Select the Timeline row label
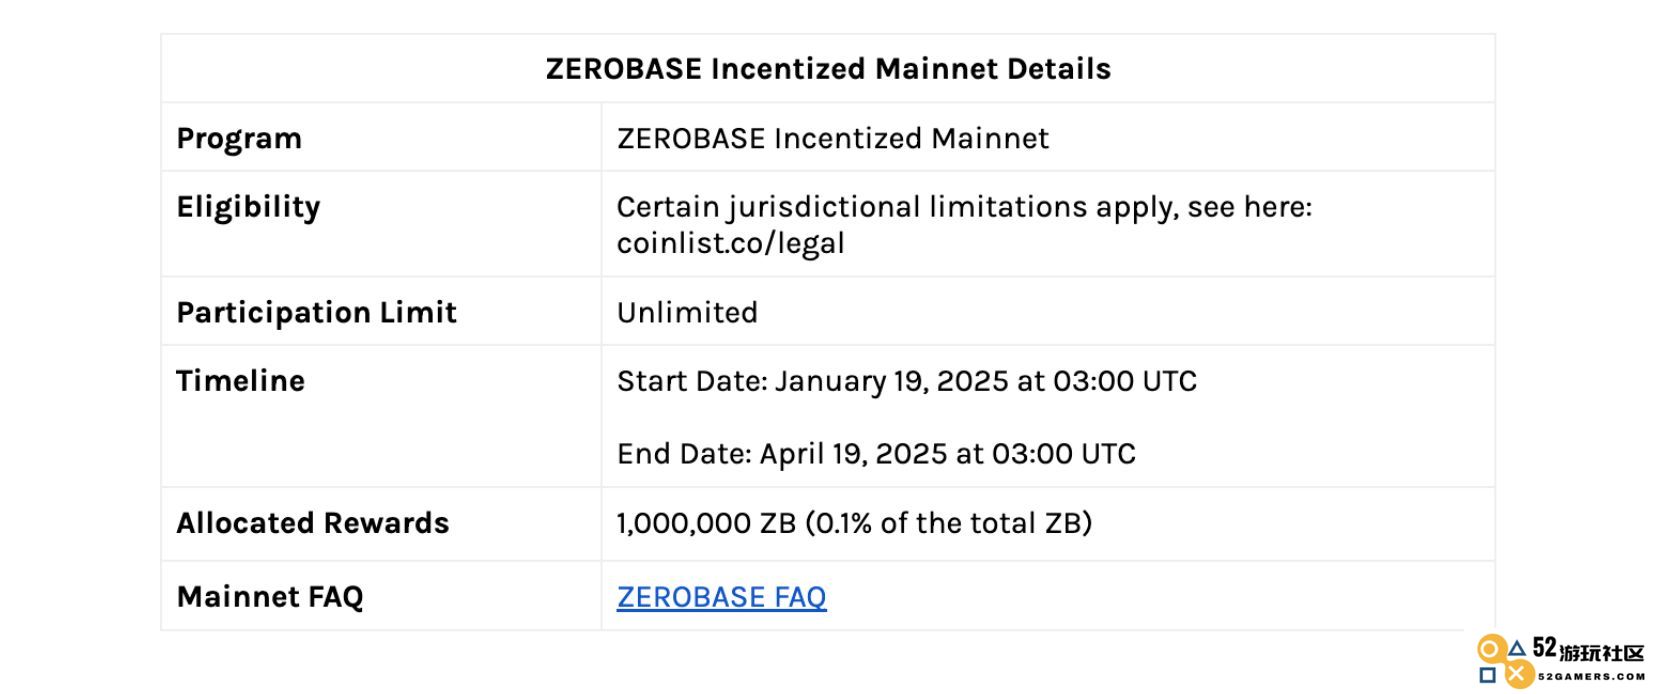This screenshot has height=694, width=1654. [x=240, y=381]
